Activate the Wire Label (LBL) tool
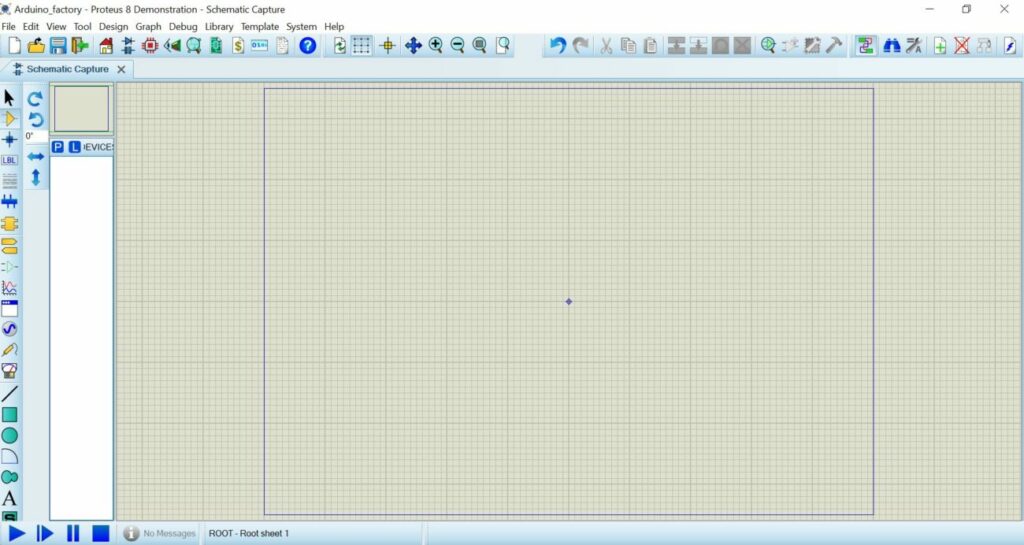The width and height of the screenshot is (1024, 545). (10, 160)
